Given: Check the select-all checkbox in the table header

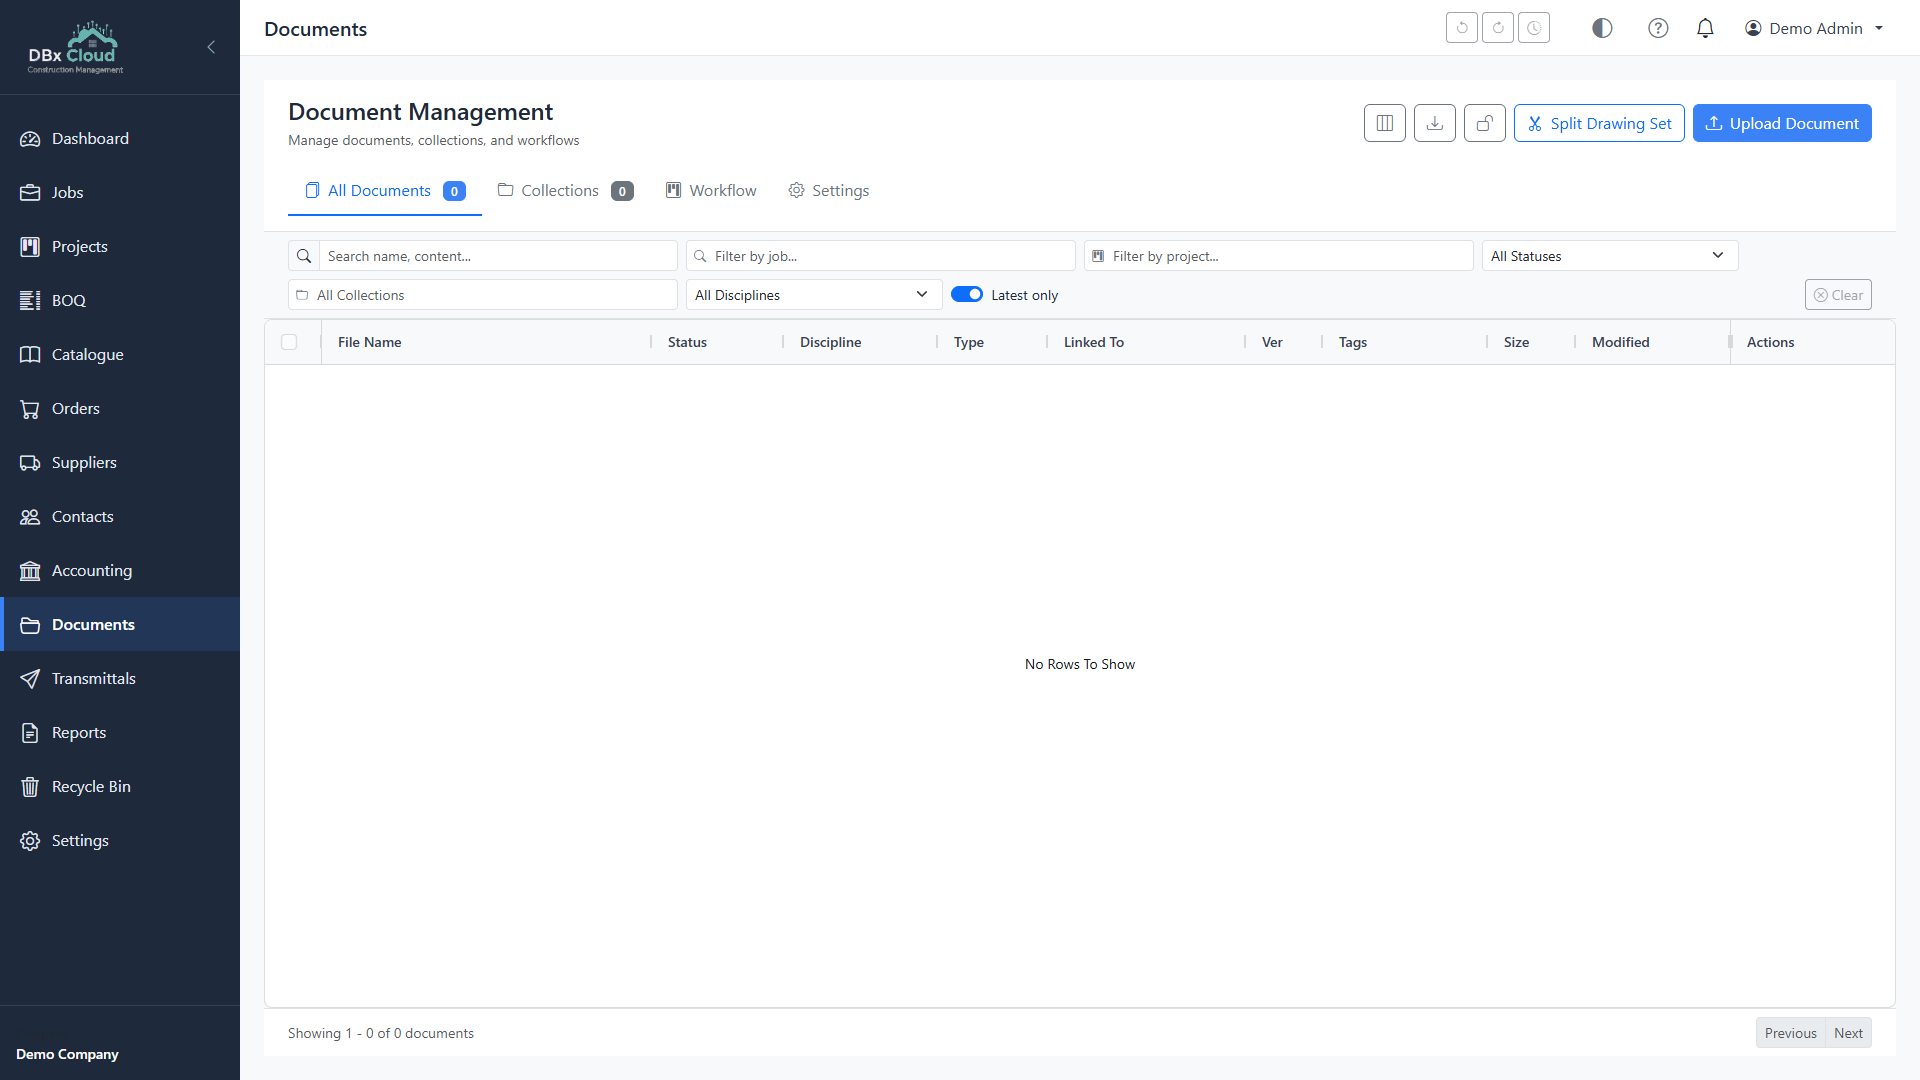Looking at the screenshot, I should tap(290, 341).
